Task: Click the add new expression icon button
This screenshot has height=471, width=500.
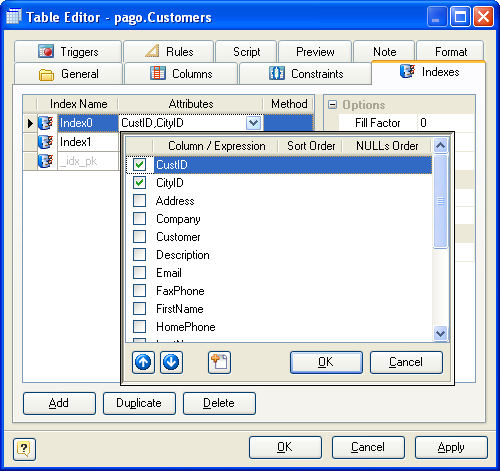Action: (219, 362)
